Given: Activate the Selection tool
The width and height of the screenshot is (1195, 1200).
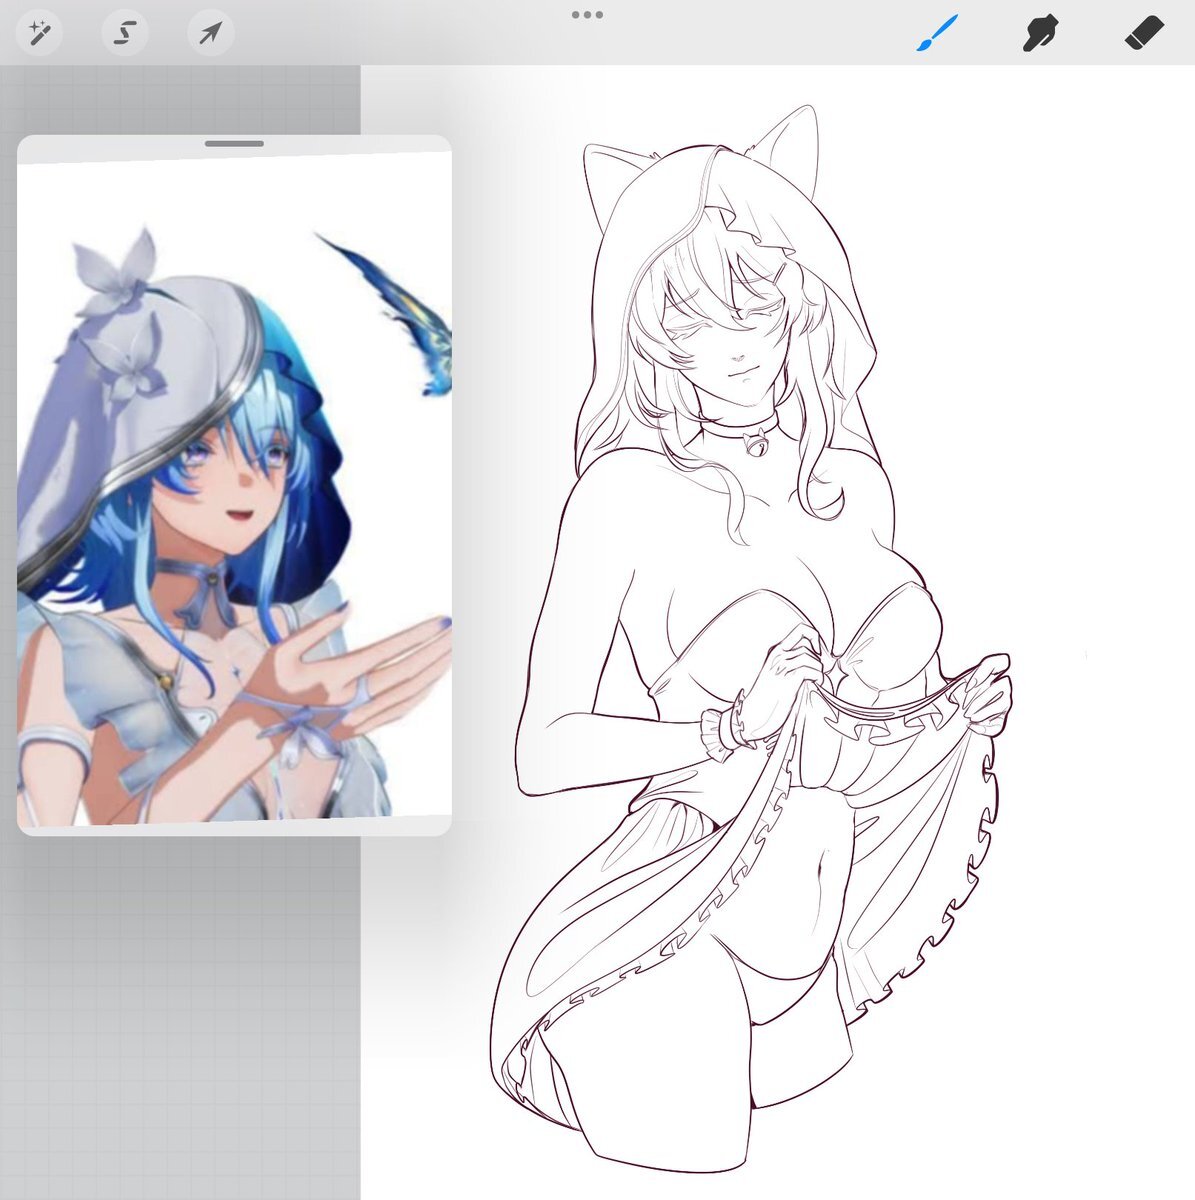Looking at the screenshot, I should [x=125, y=34].
